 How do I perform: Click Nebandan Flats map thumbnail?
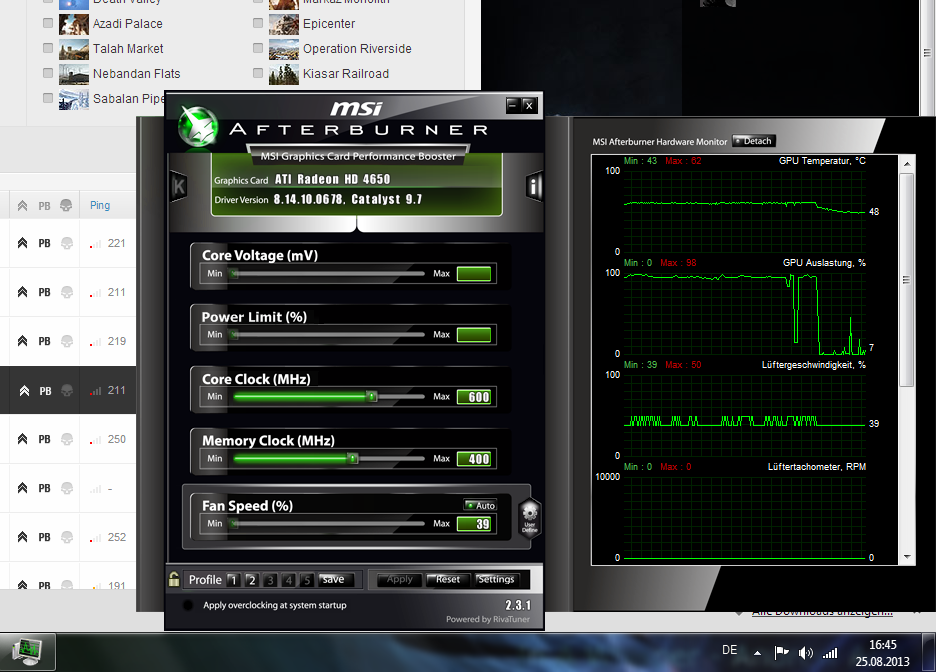pyautogui.click(x=74, y=74)
